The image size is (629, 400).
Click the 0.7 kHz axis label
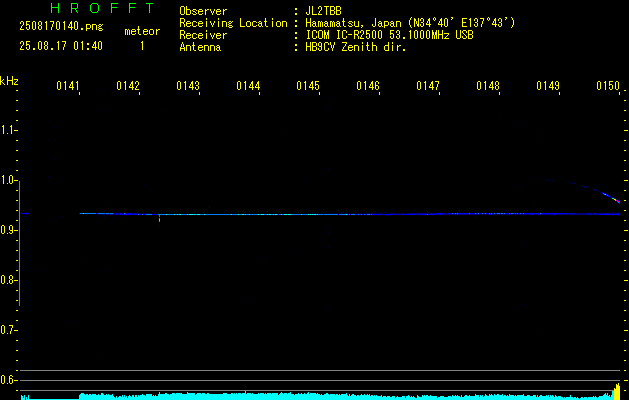click(x=8, y=330)
